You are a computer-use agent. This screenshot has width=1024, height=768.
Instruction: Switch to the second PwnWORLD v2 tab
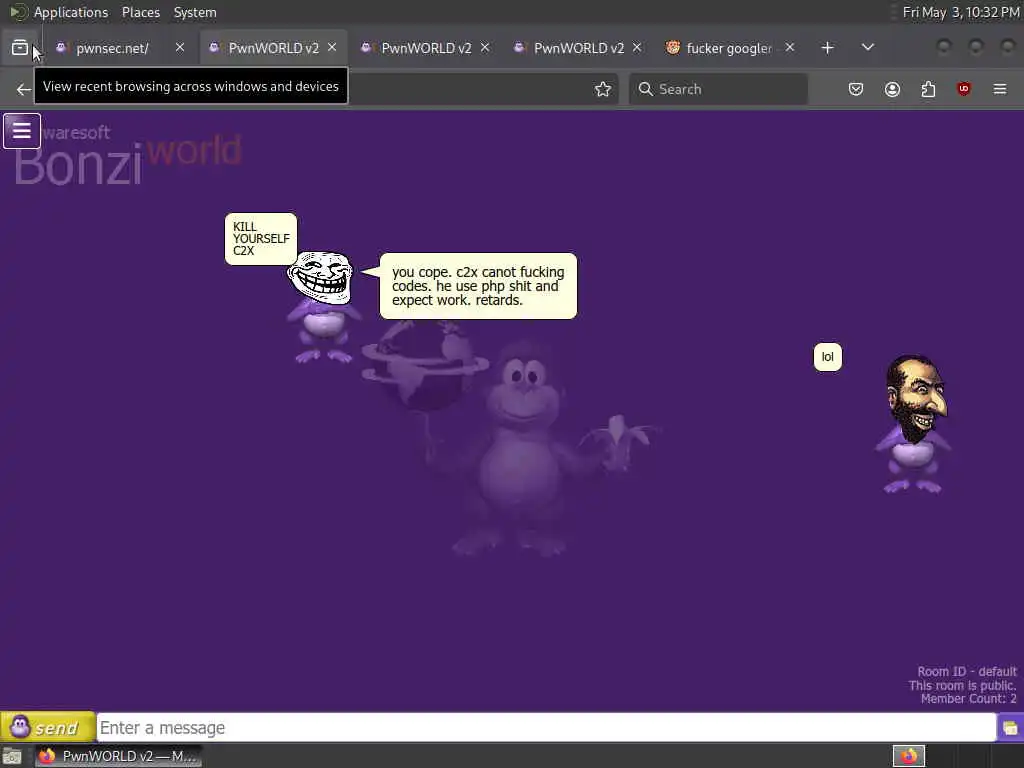(426, 48)
